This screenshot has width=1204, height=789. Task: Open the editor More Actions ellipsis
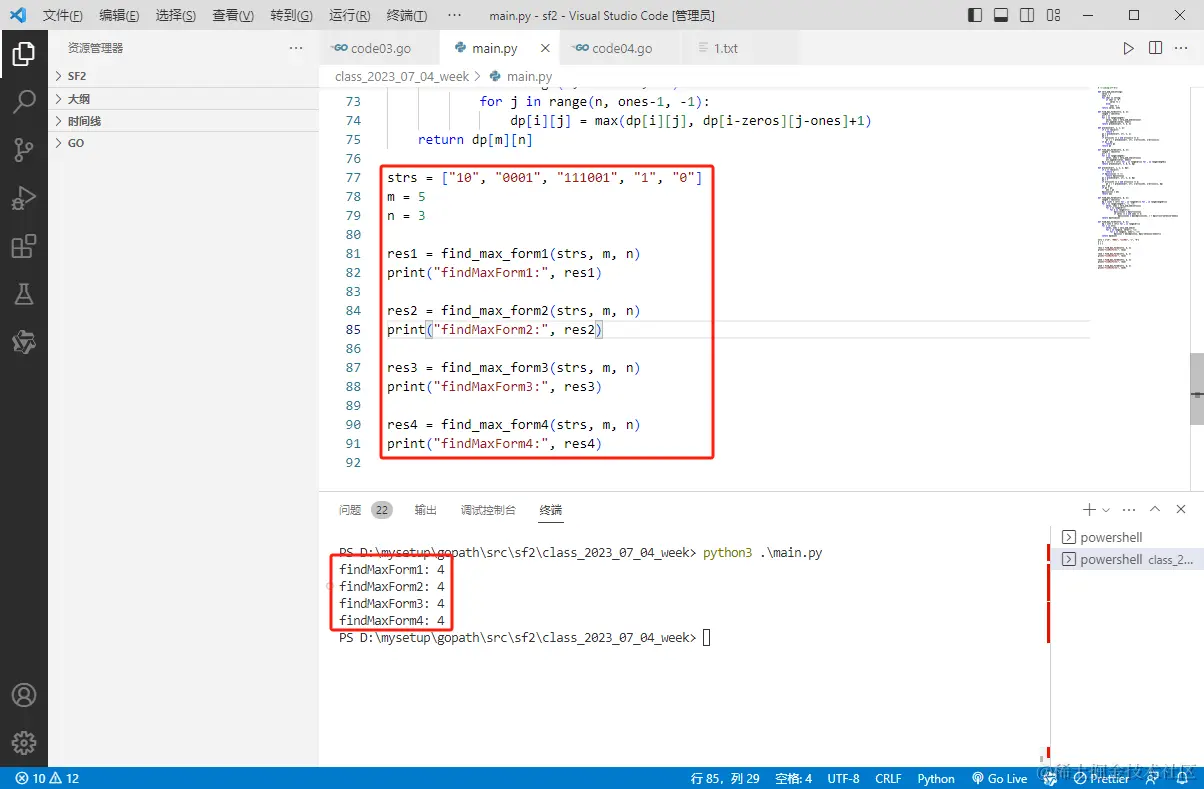(1182, 48)
